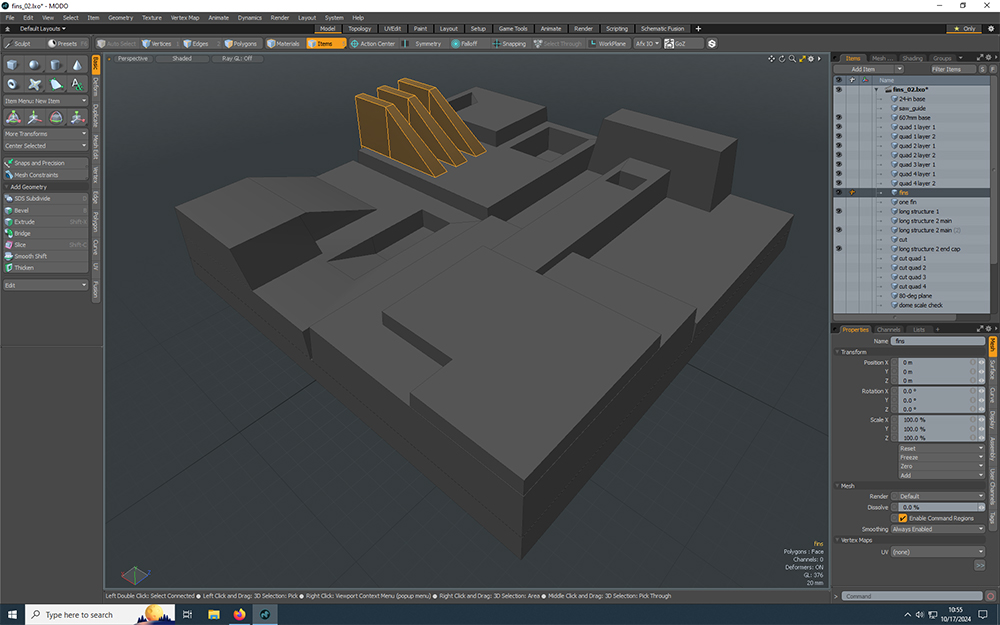Screen dimensions: 1000x625
Task: Click the record button beside Command field
Action: 990,596
